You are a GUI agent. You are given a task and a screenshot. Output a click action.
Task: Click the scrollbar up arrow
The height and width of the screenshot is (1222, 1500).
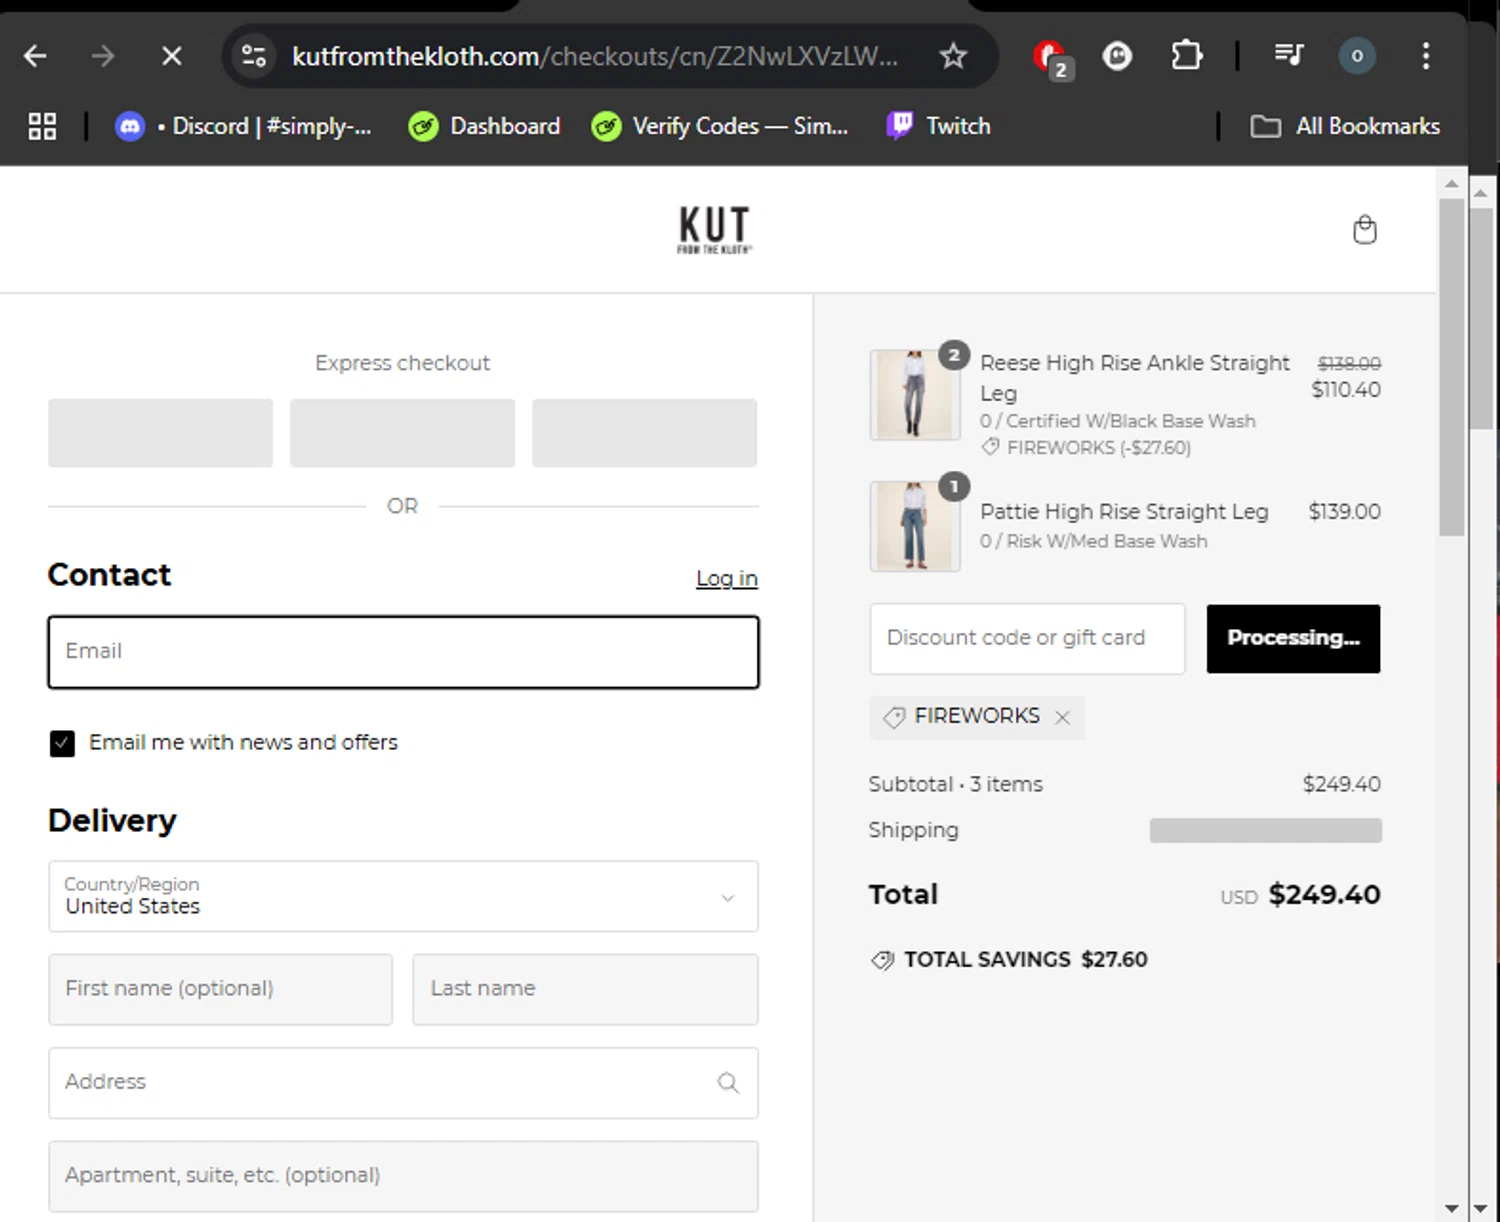pyautogui.click(x=1451, y=184)
